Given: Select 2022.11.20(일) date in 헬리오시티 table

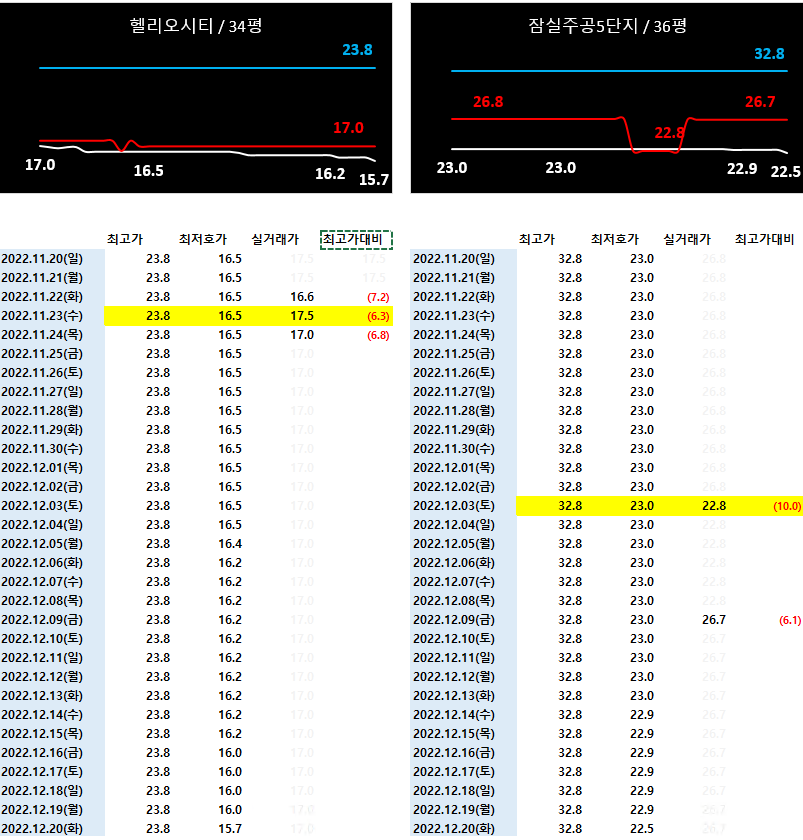Looking at the screenshot, I should (42, 259).
